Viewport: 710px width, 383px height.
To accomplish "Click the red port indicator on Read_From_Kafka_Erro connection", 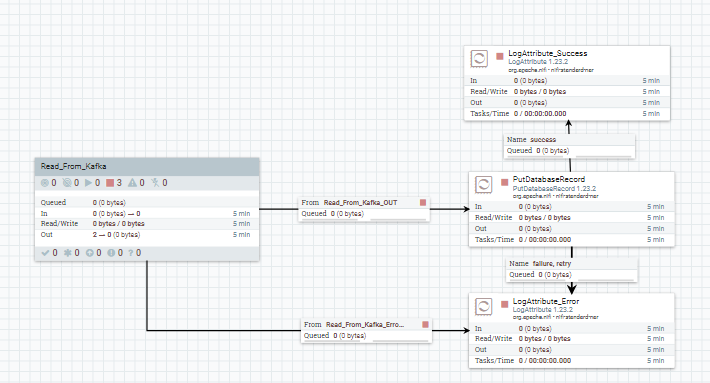I will 425,324.
